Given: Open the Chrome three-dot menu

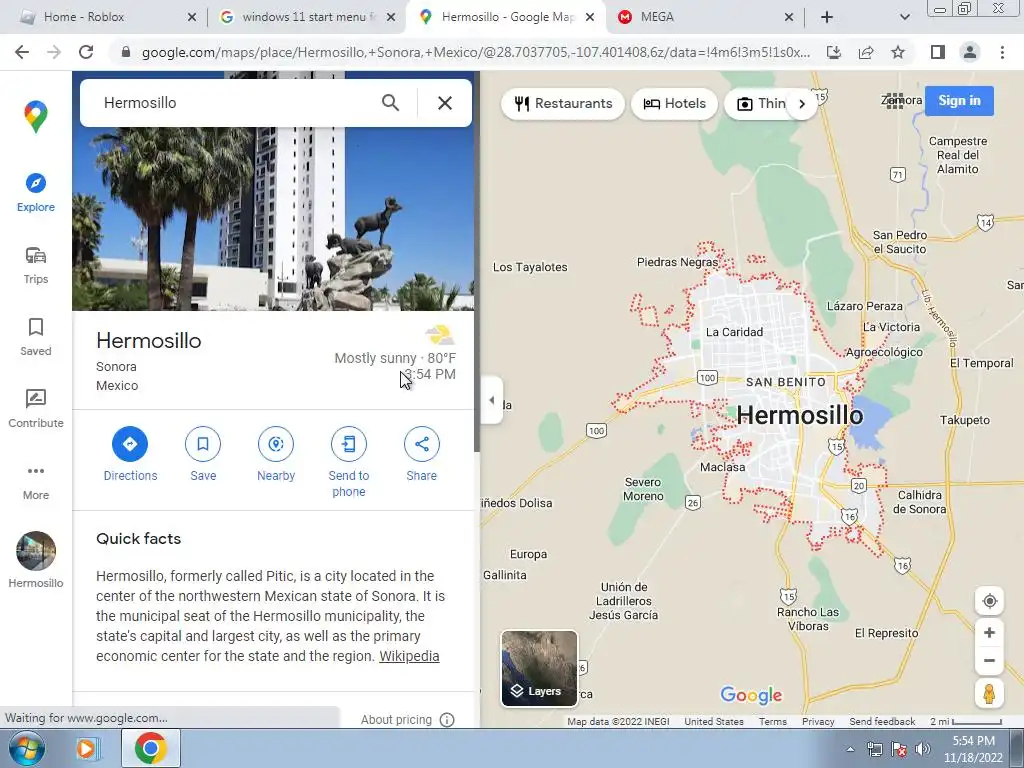Looking at the screenshot, I should click(1002, 52).
